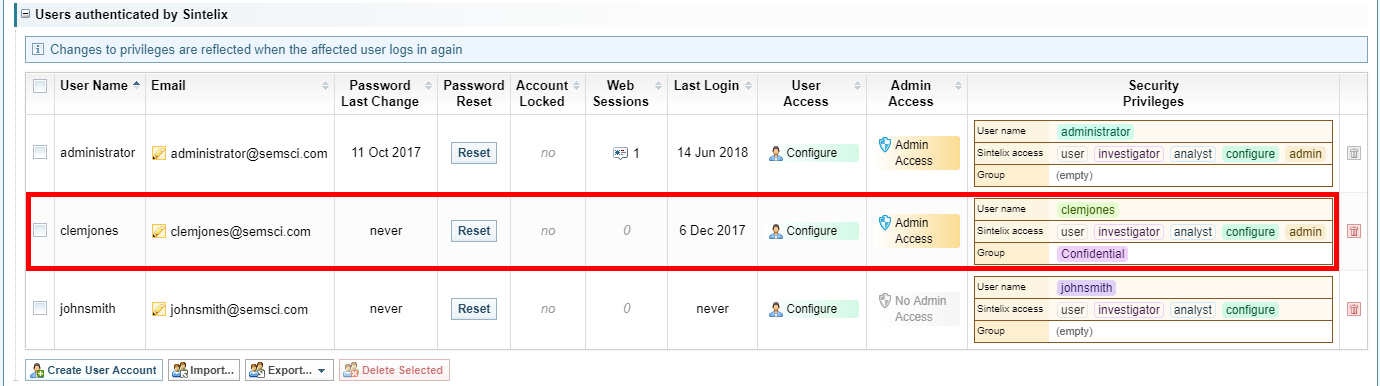Viewport: 1380px width, 386px height.
Task: Click edit email icon for administrator
Action: 158,153
